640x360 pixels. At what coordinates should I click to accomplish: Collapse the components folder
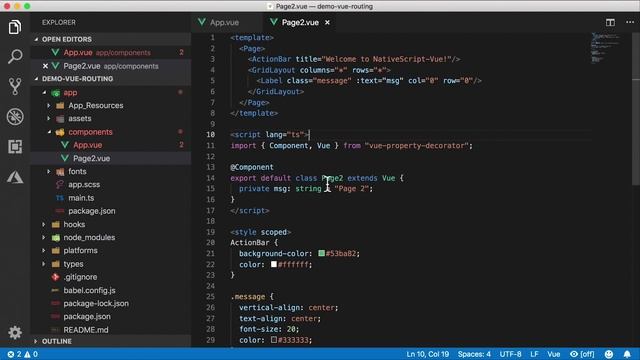pyautogui.click(x=49, y=132)
